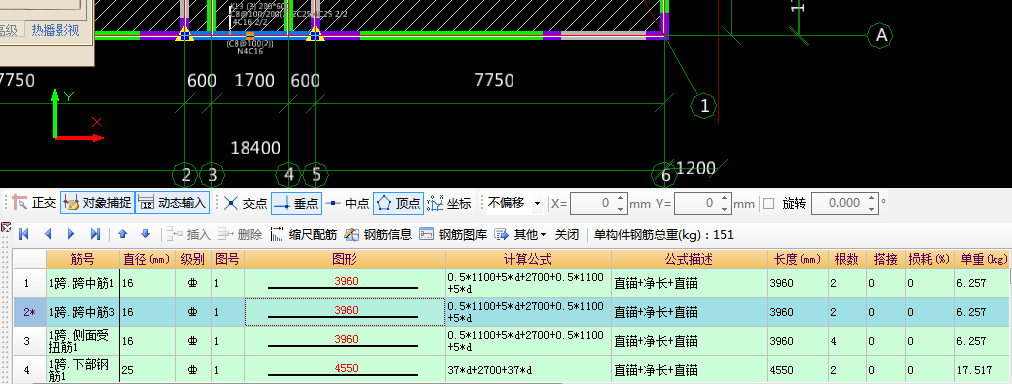
Task: Select row 4 header number
Action: (30, 370)
